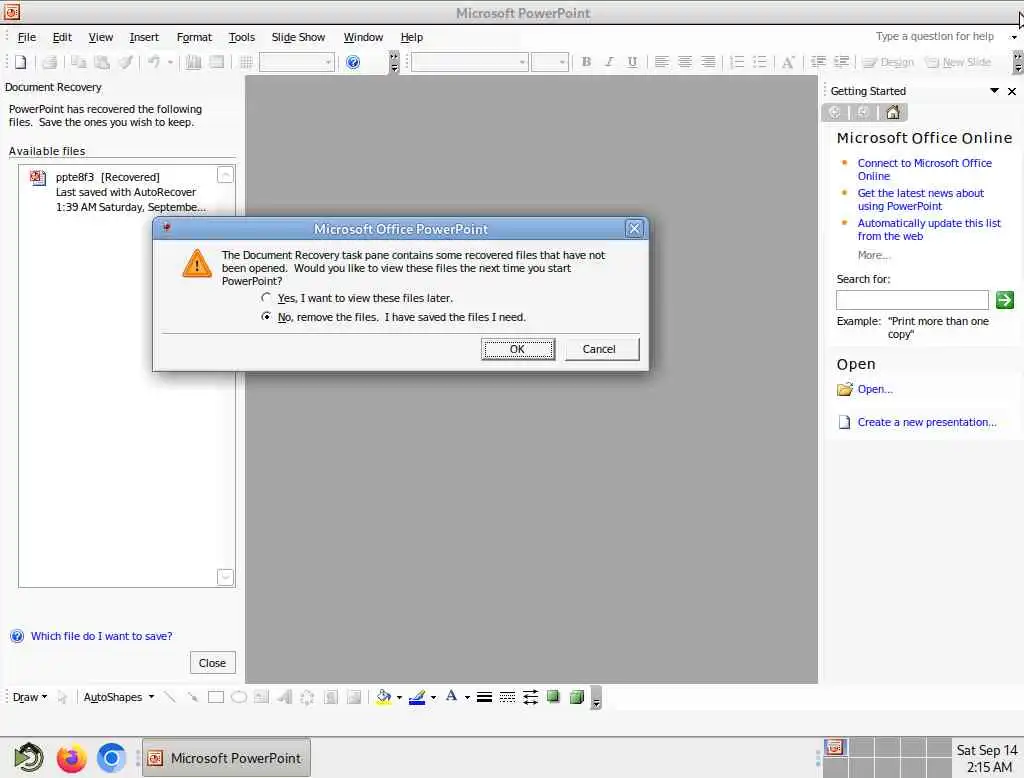The width and height of the screenshot is (1024, 778).
Task: Click the Font Color letter A swatch
Action: pos(451,697)
